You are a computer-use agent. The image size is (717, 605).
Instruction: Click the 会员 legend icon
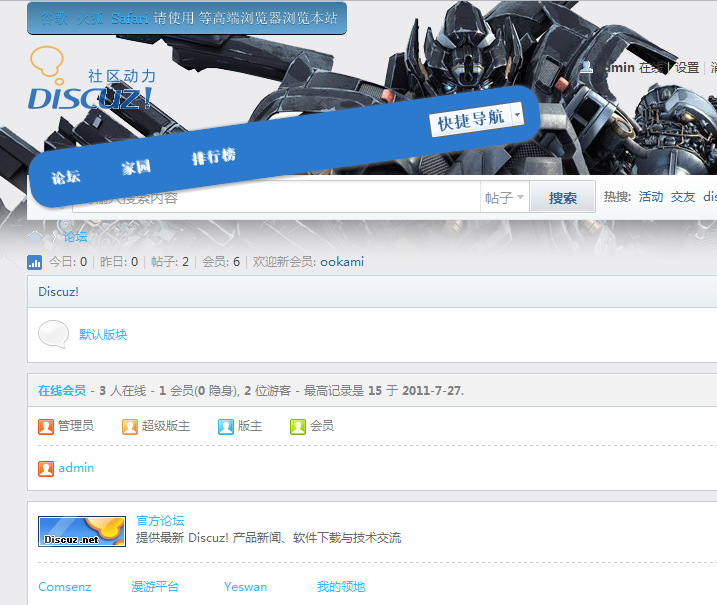pos(298,427)
